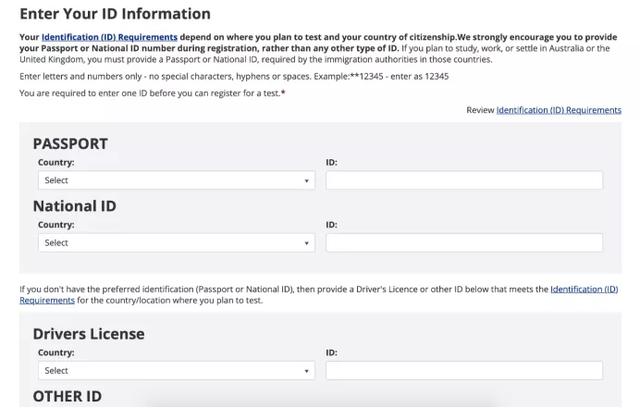Open the Passport Country dropdown
This screenshot has height=408, width=640.
176,181
